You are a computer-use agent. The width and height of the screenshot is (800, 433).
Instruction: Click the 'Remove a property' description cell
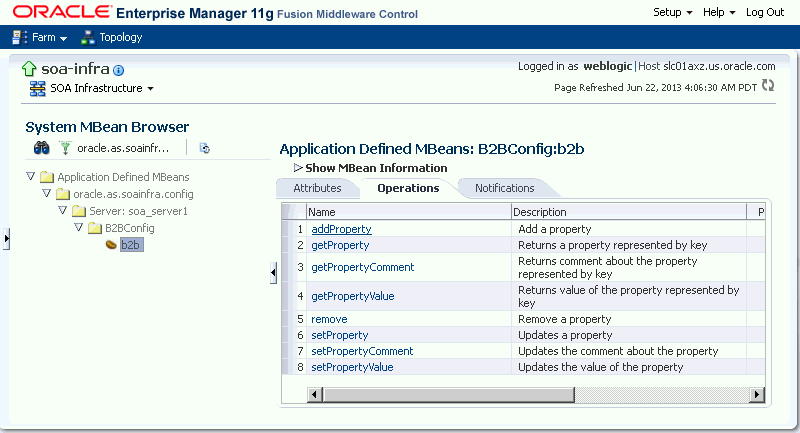pyautogui.click(x=629, y=319)
